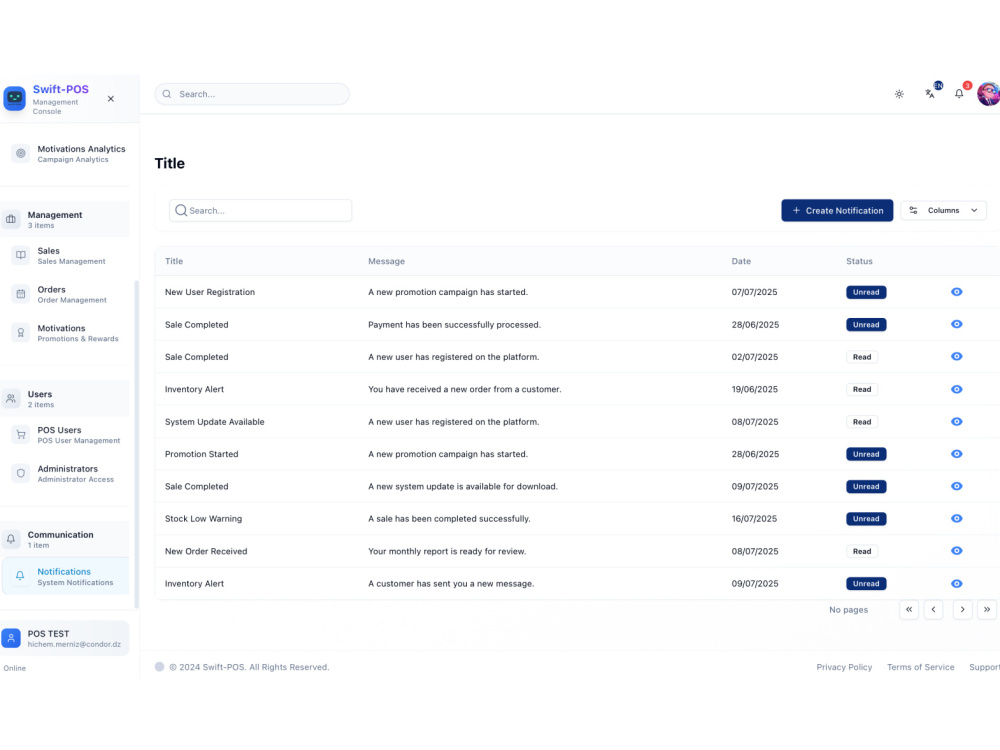Open the Terms of Service link
Image resolution: width=1000 pixels, height=750 pixels.
(920, 667)
